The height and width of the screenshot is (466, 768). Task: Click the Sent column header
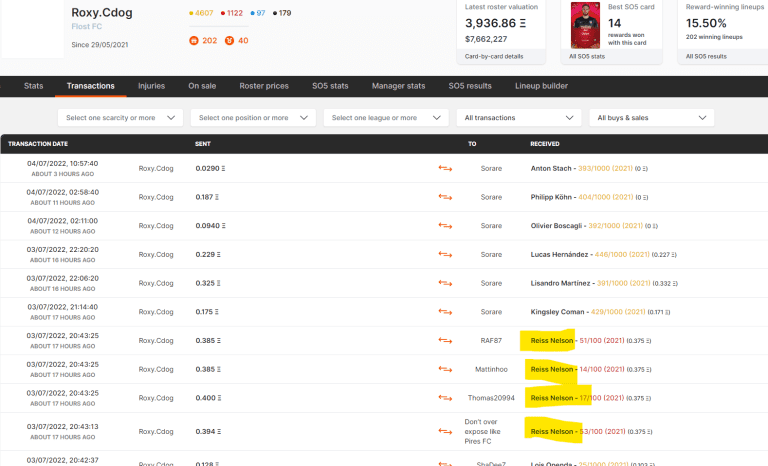pyautogui.click(x=203, y=144)
